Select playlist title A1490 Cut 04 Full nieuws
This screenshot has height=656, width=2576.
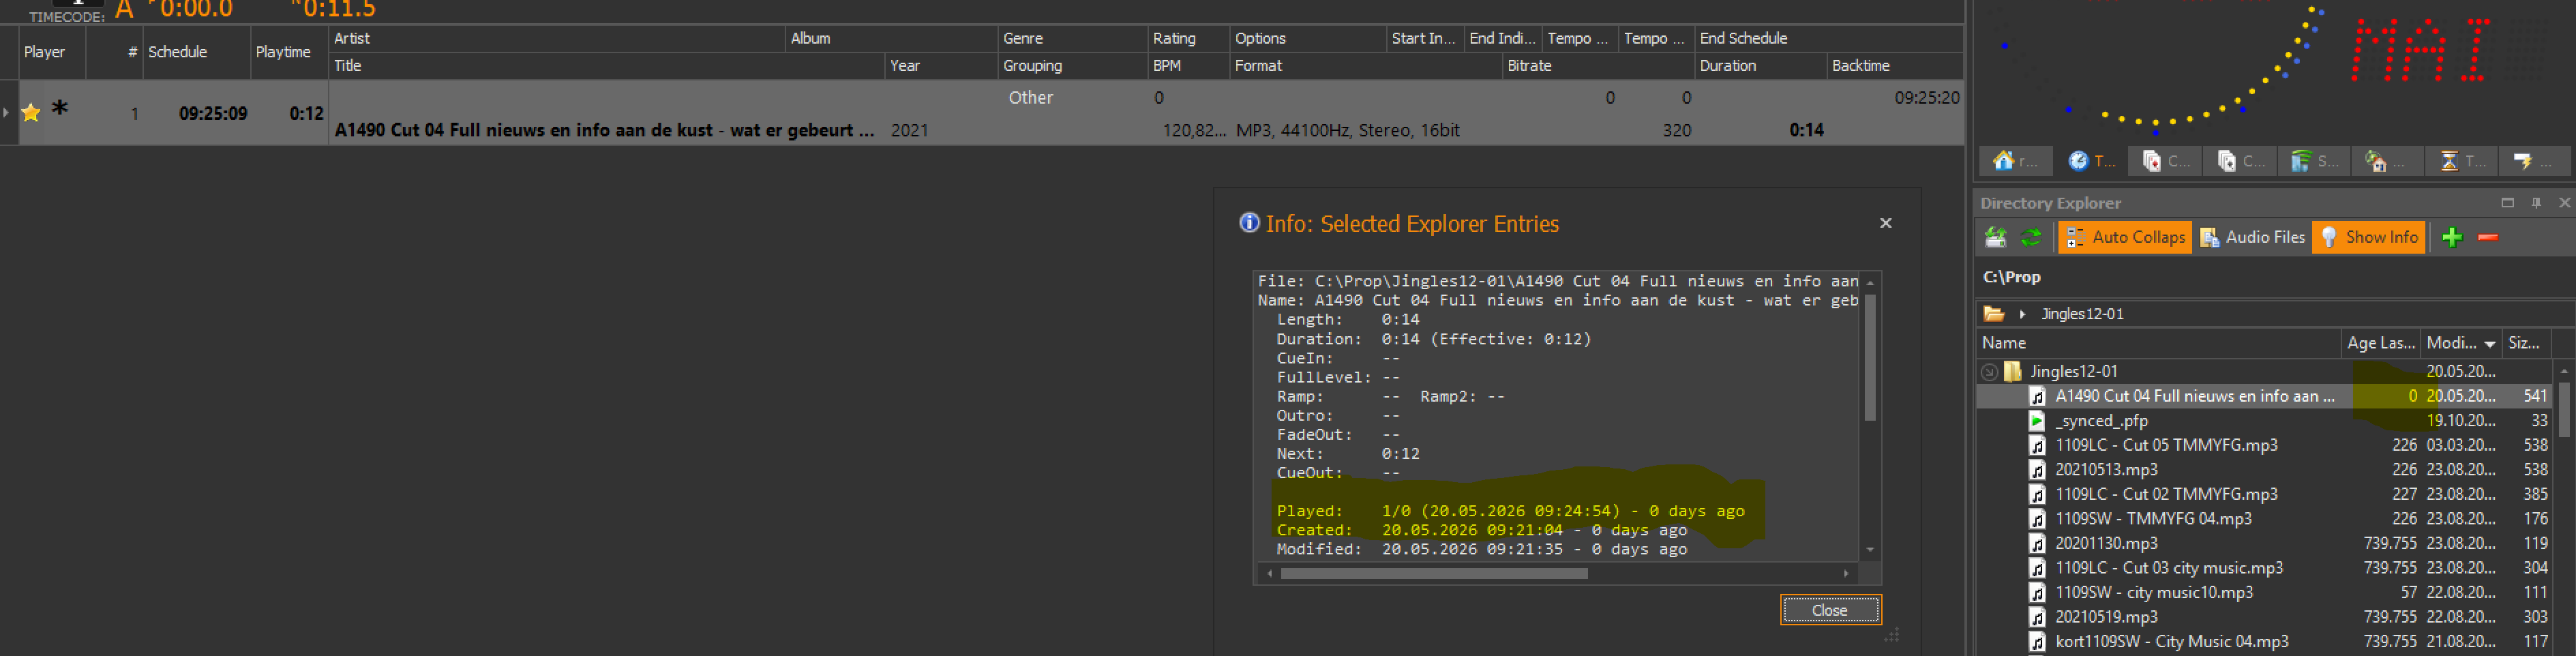[x=605, y=130]
